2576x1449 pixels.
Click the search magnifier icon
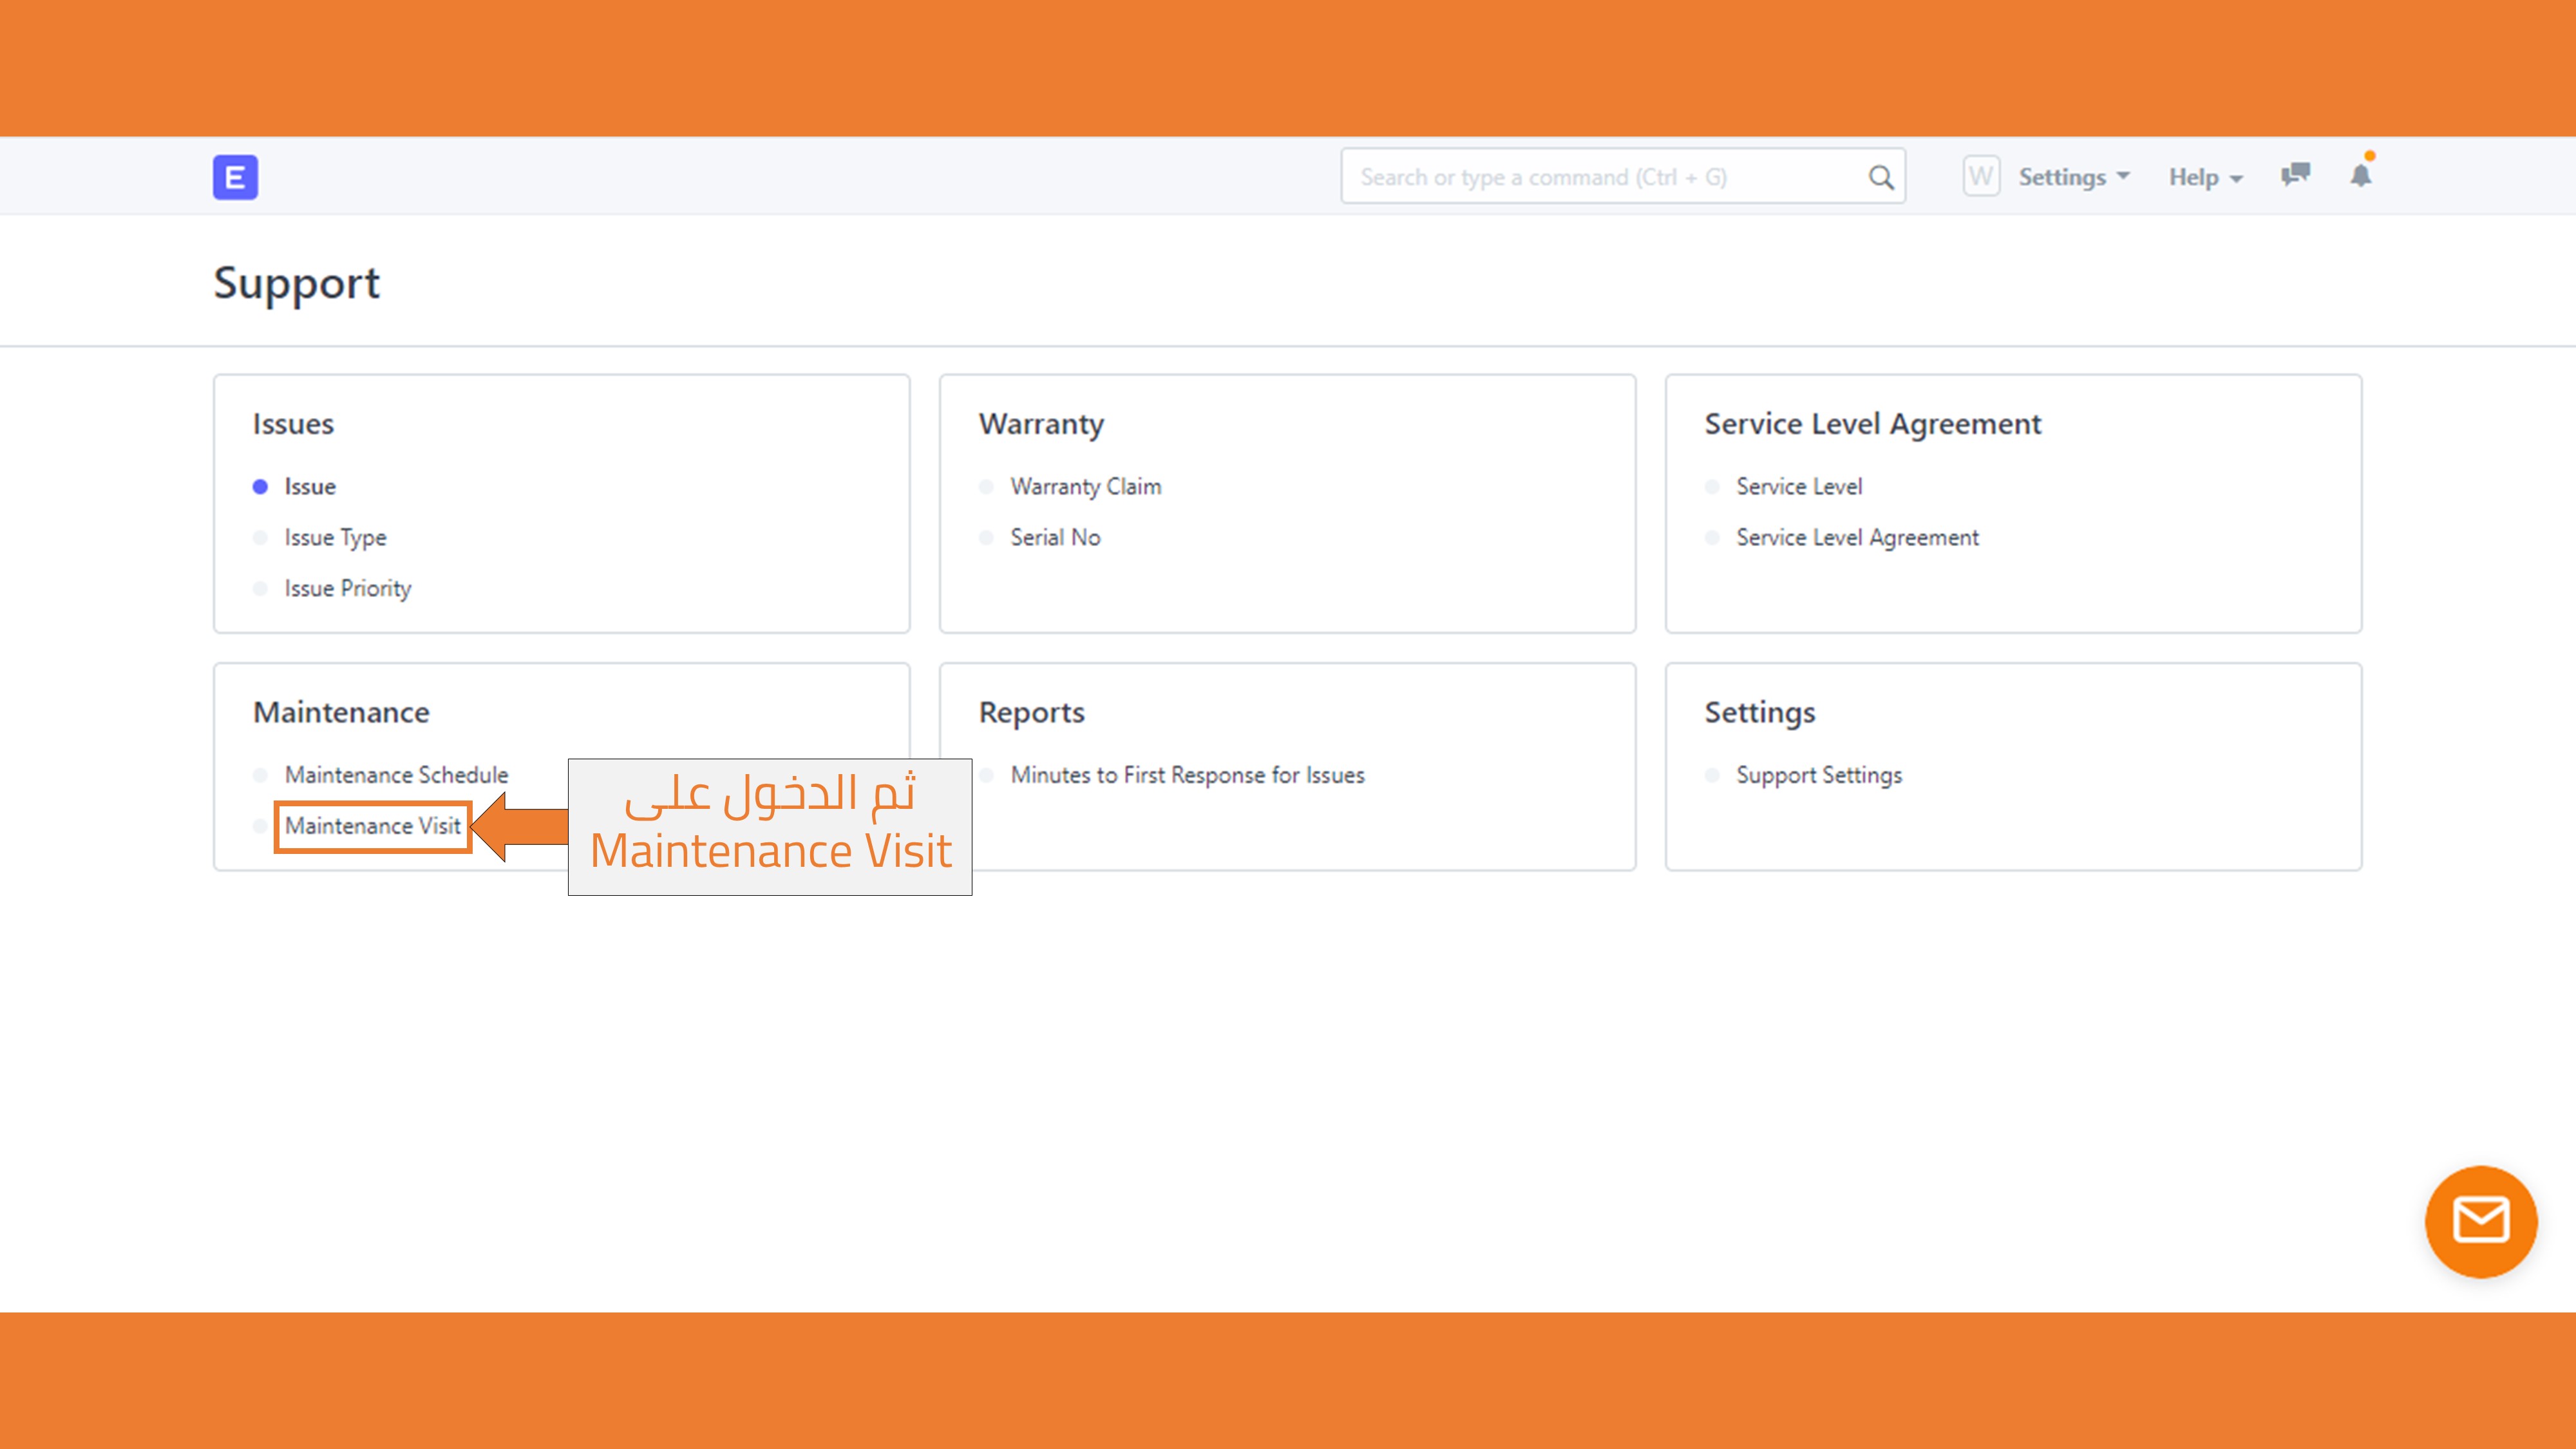1880,177
